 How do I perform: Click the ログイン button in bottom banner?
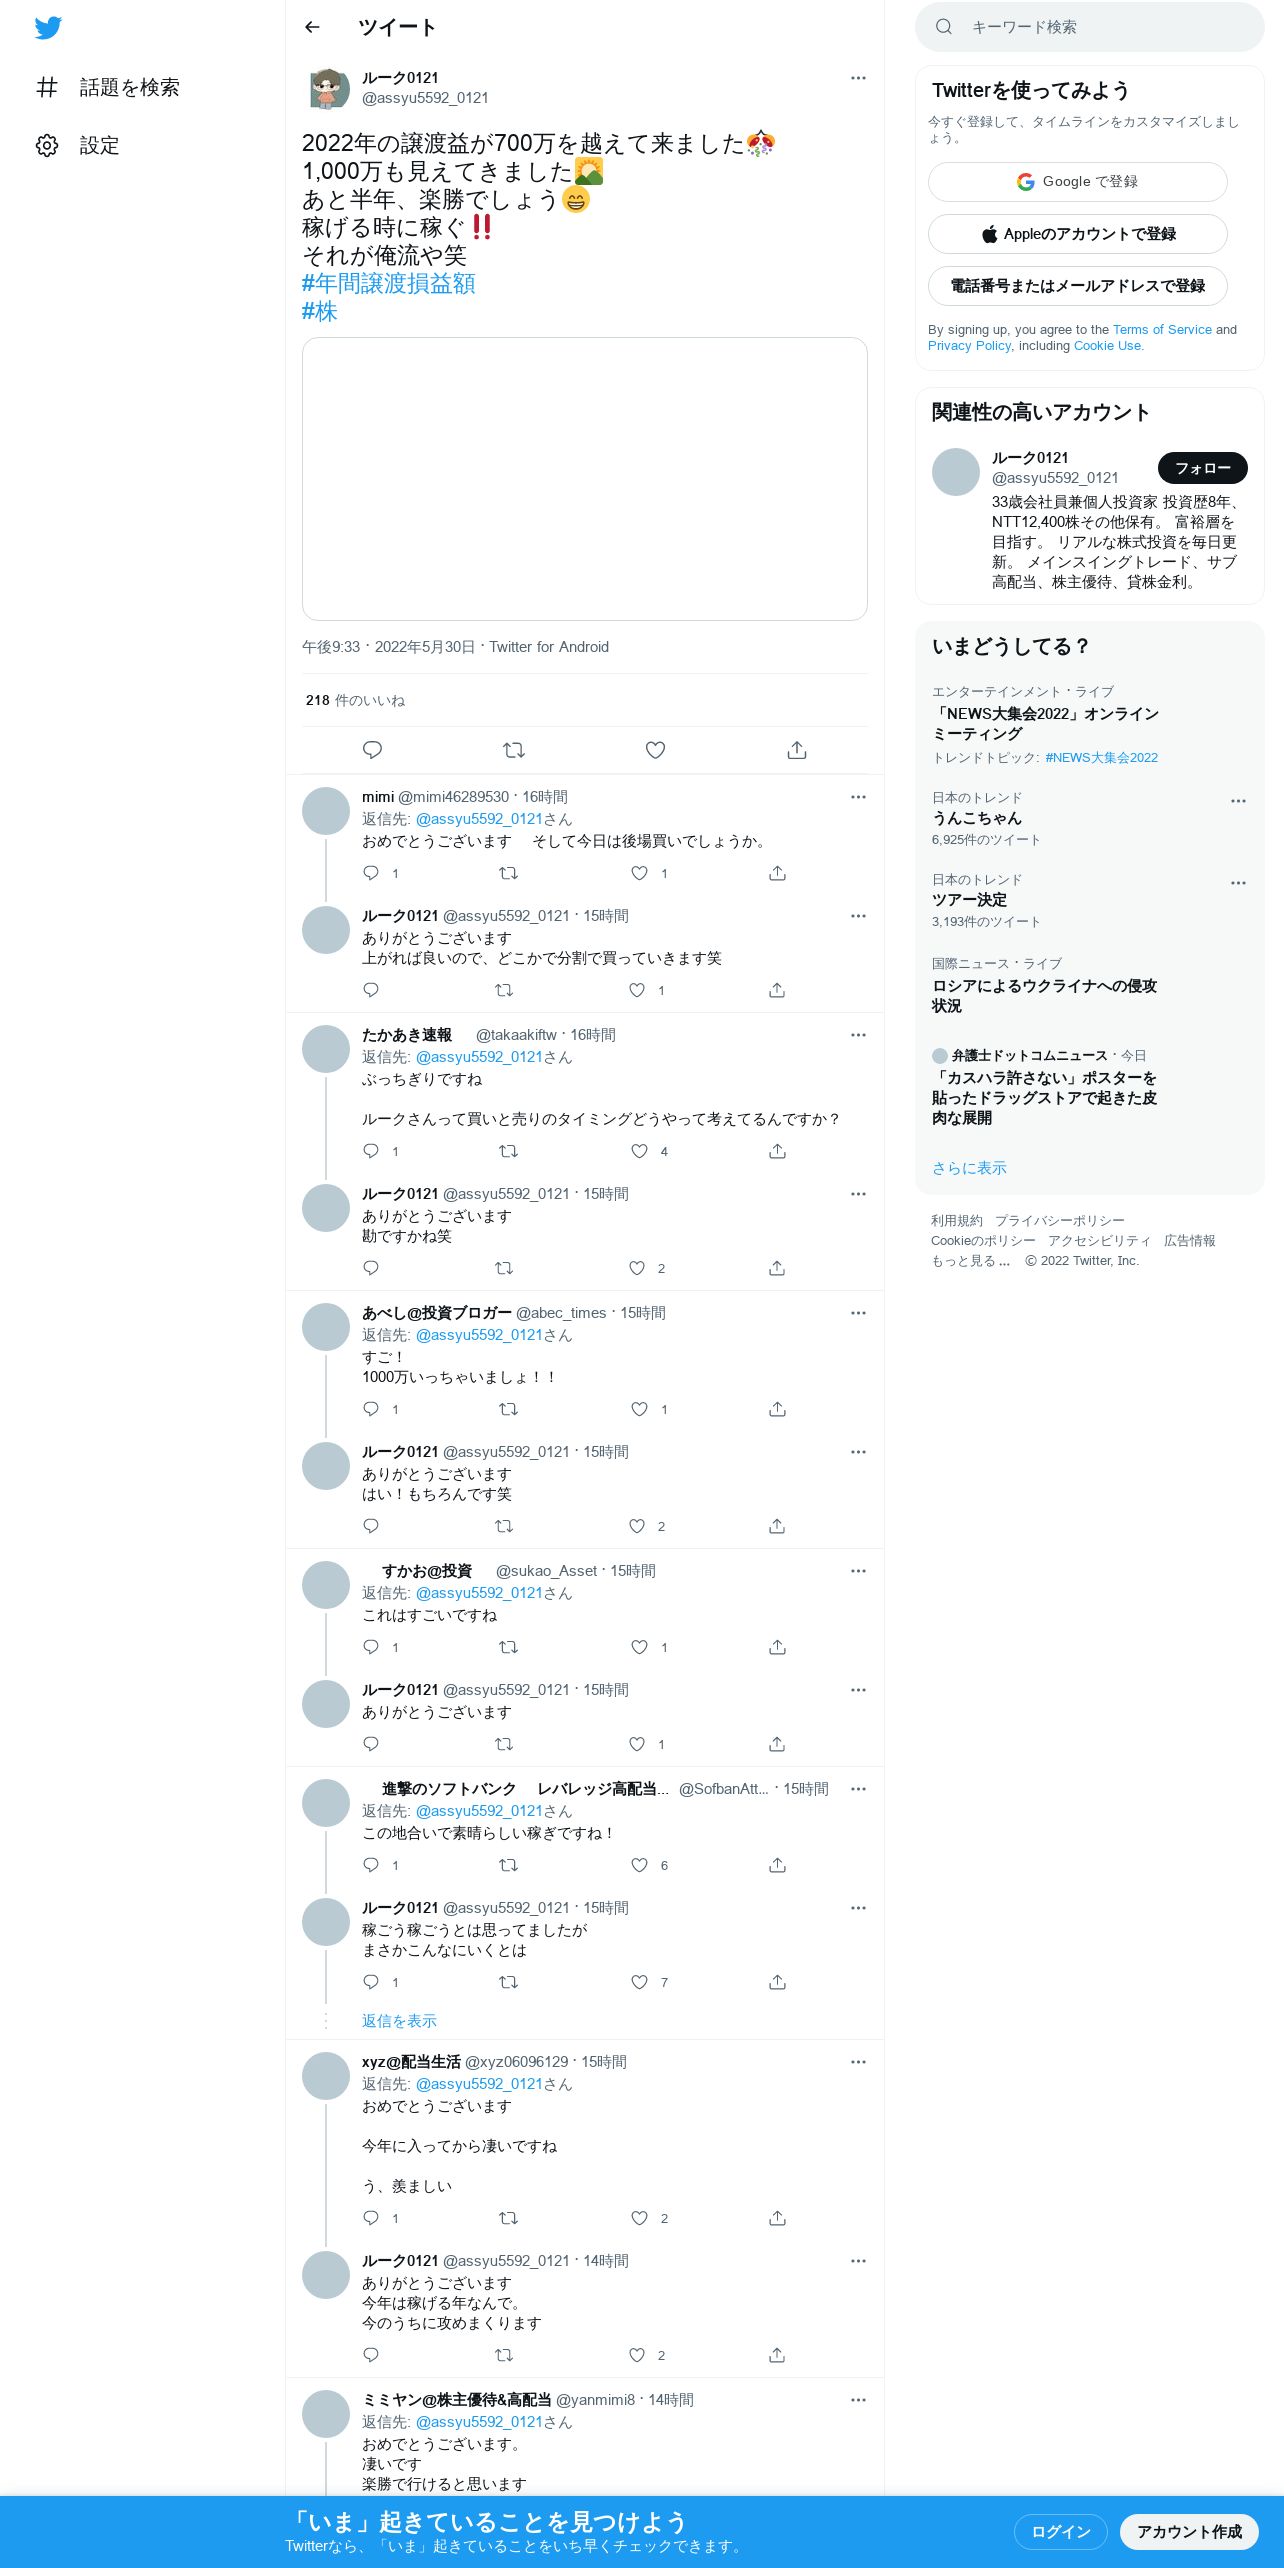pos(1060,2531)
